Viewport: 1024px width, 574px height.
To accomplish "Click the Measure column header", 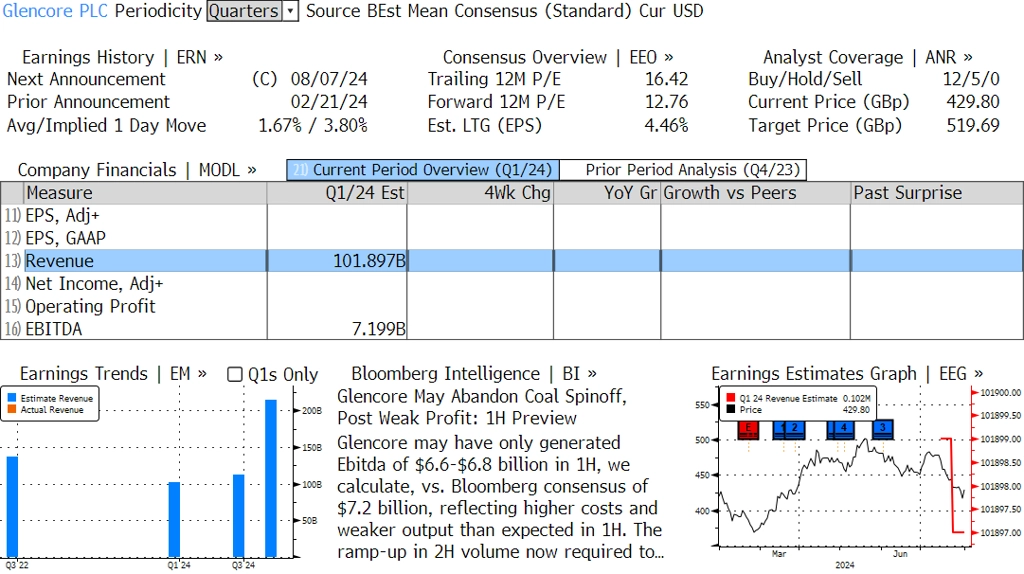I will click(x=145, y=193).
